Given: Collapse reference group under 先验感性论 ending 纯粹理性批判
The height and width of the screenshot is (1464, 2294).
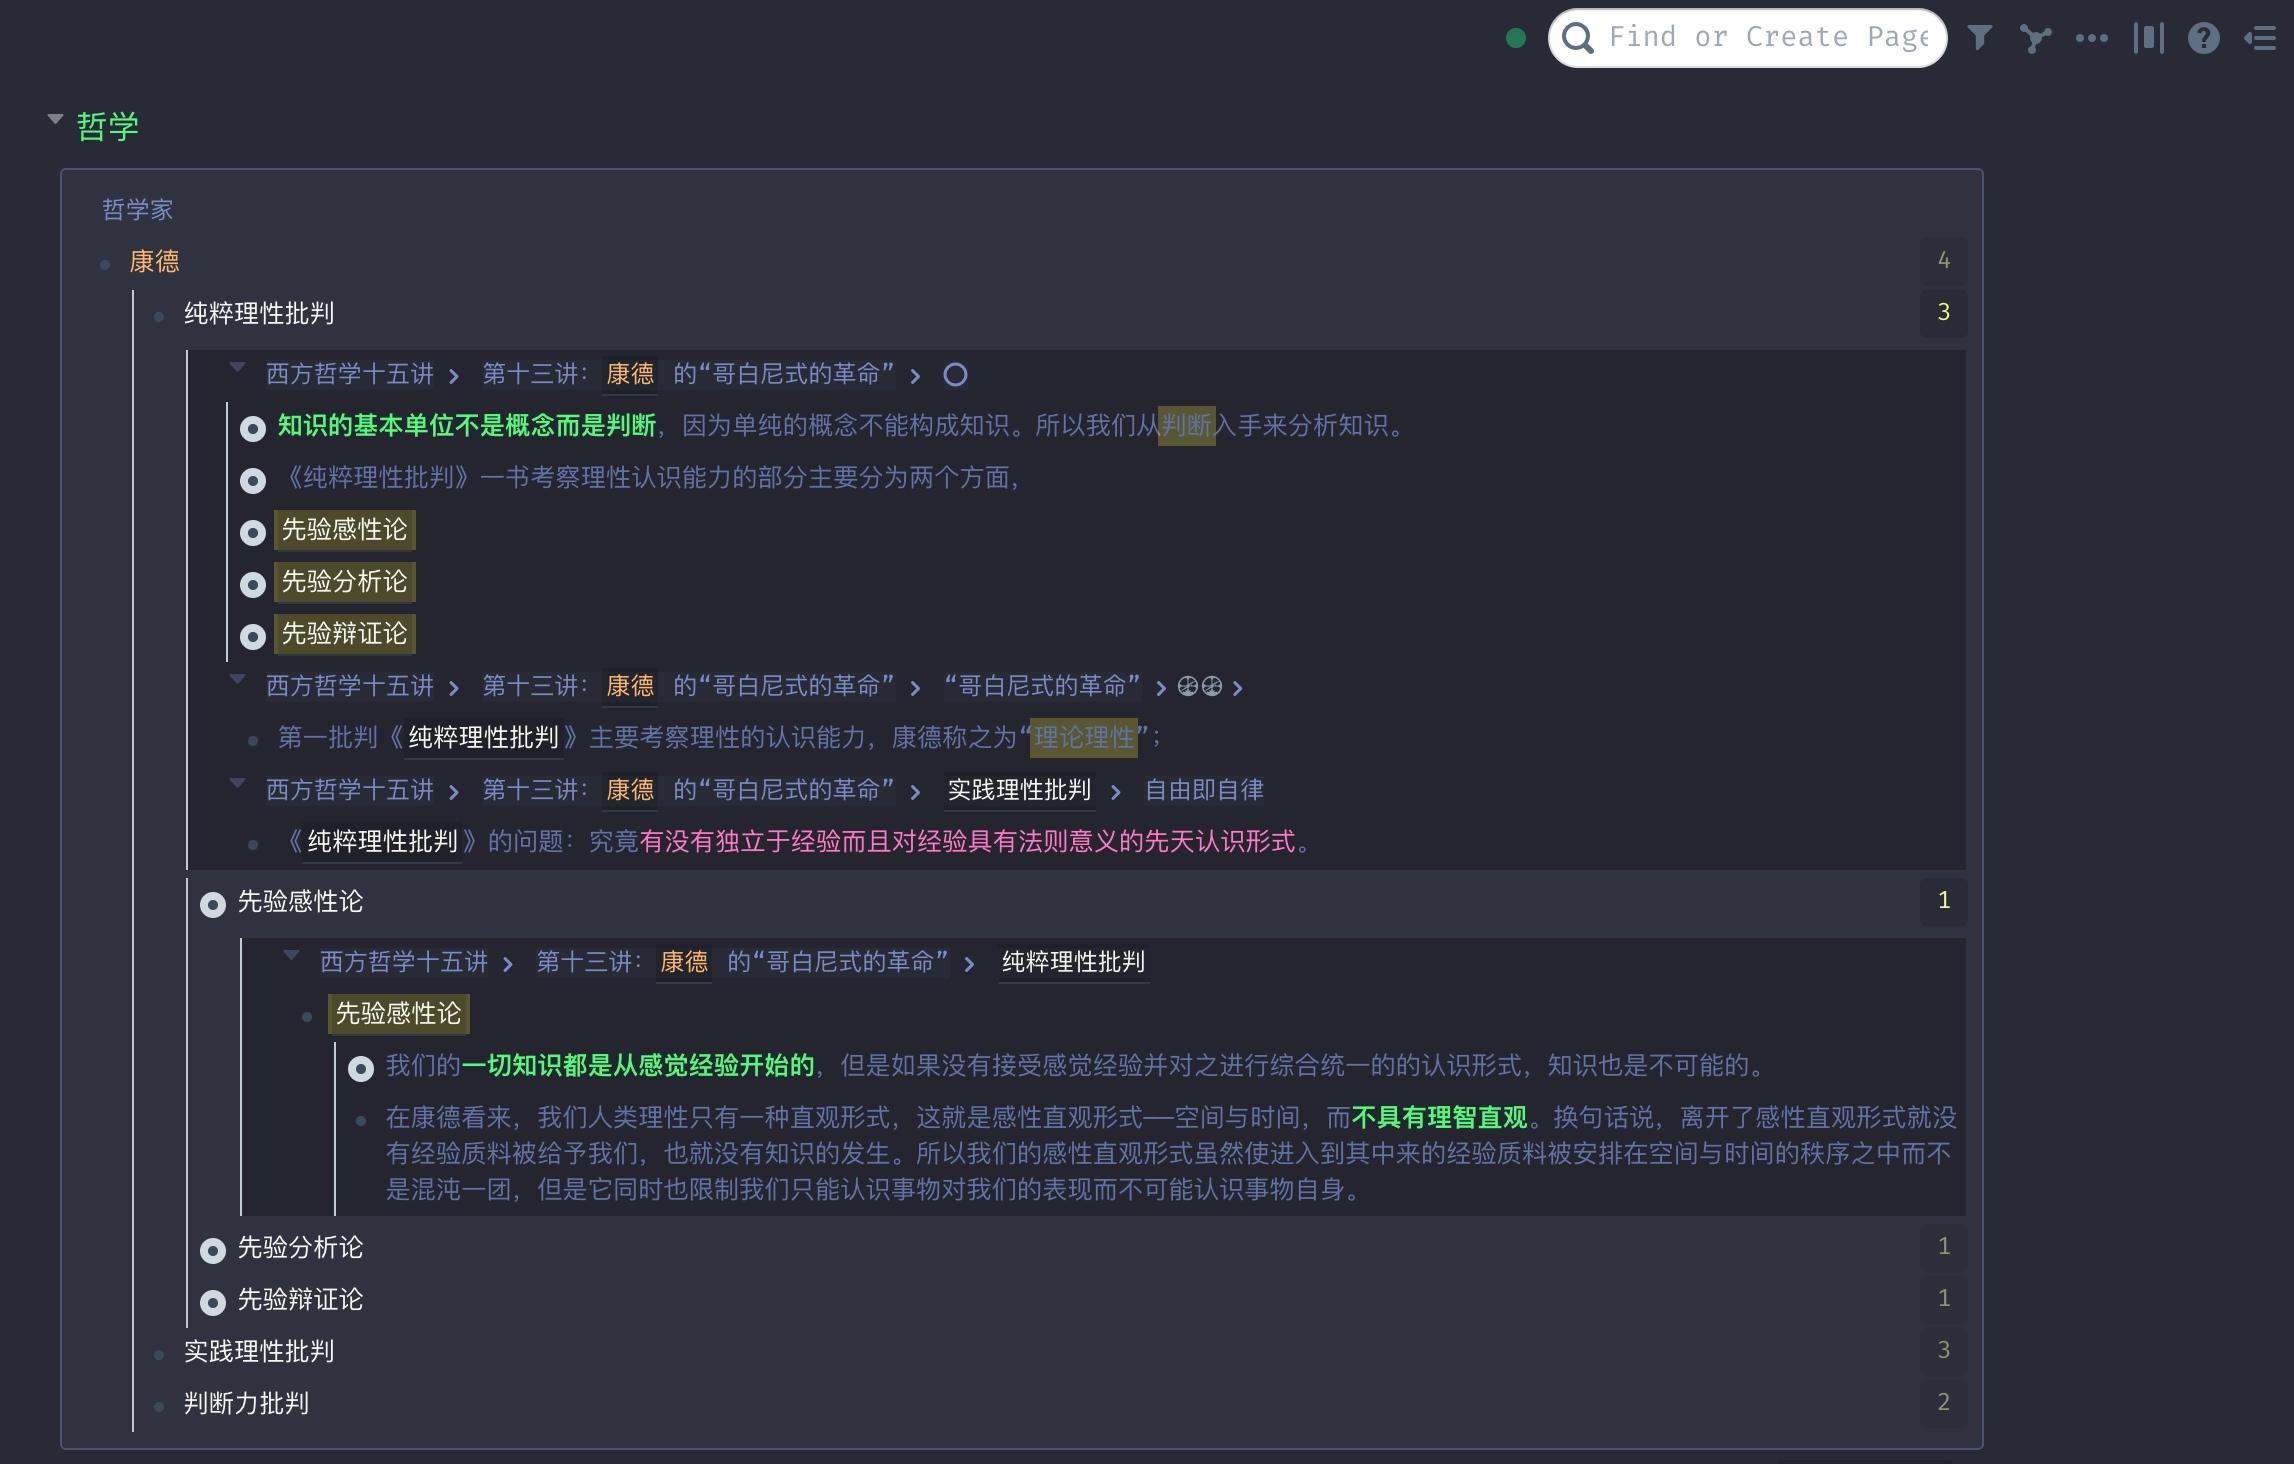Looking at the screenshot, I should [291, 955].
